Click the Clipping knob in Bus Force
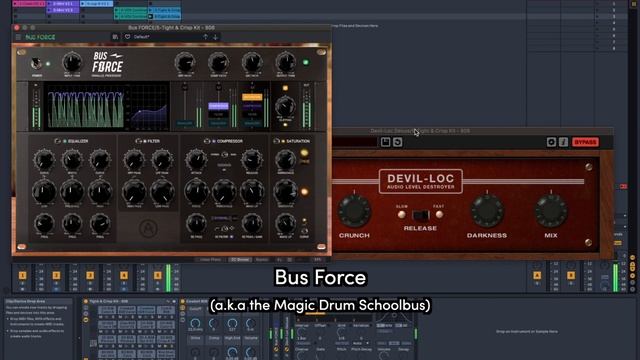This screenshot has width=640, height=360. 285,106
